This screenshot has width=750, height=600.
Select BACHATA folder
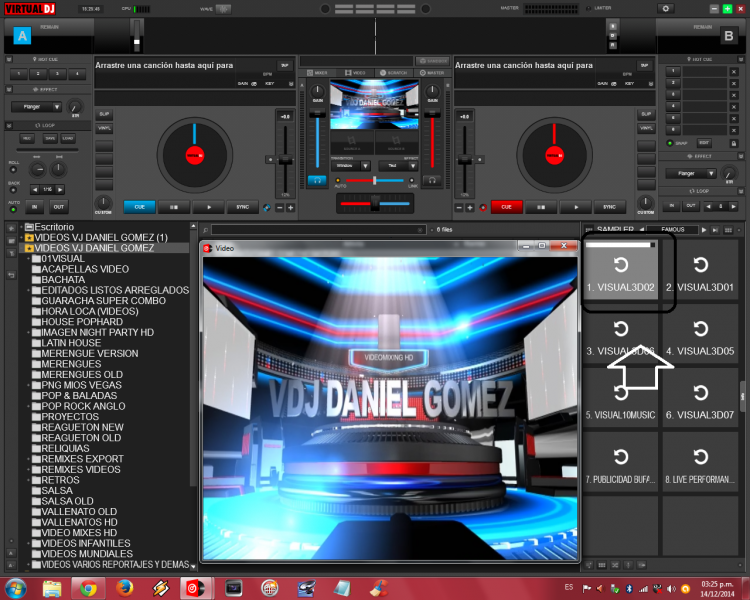[58, 280]
